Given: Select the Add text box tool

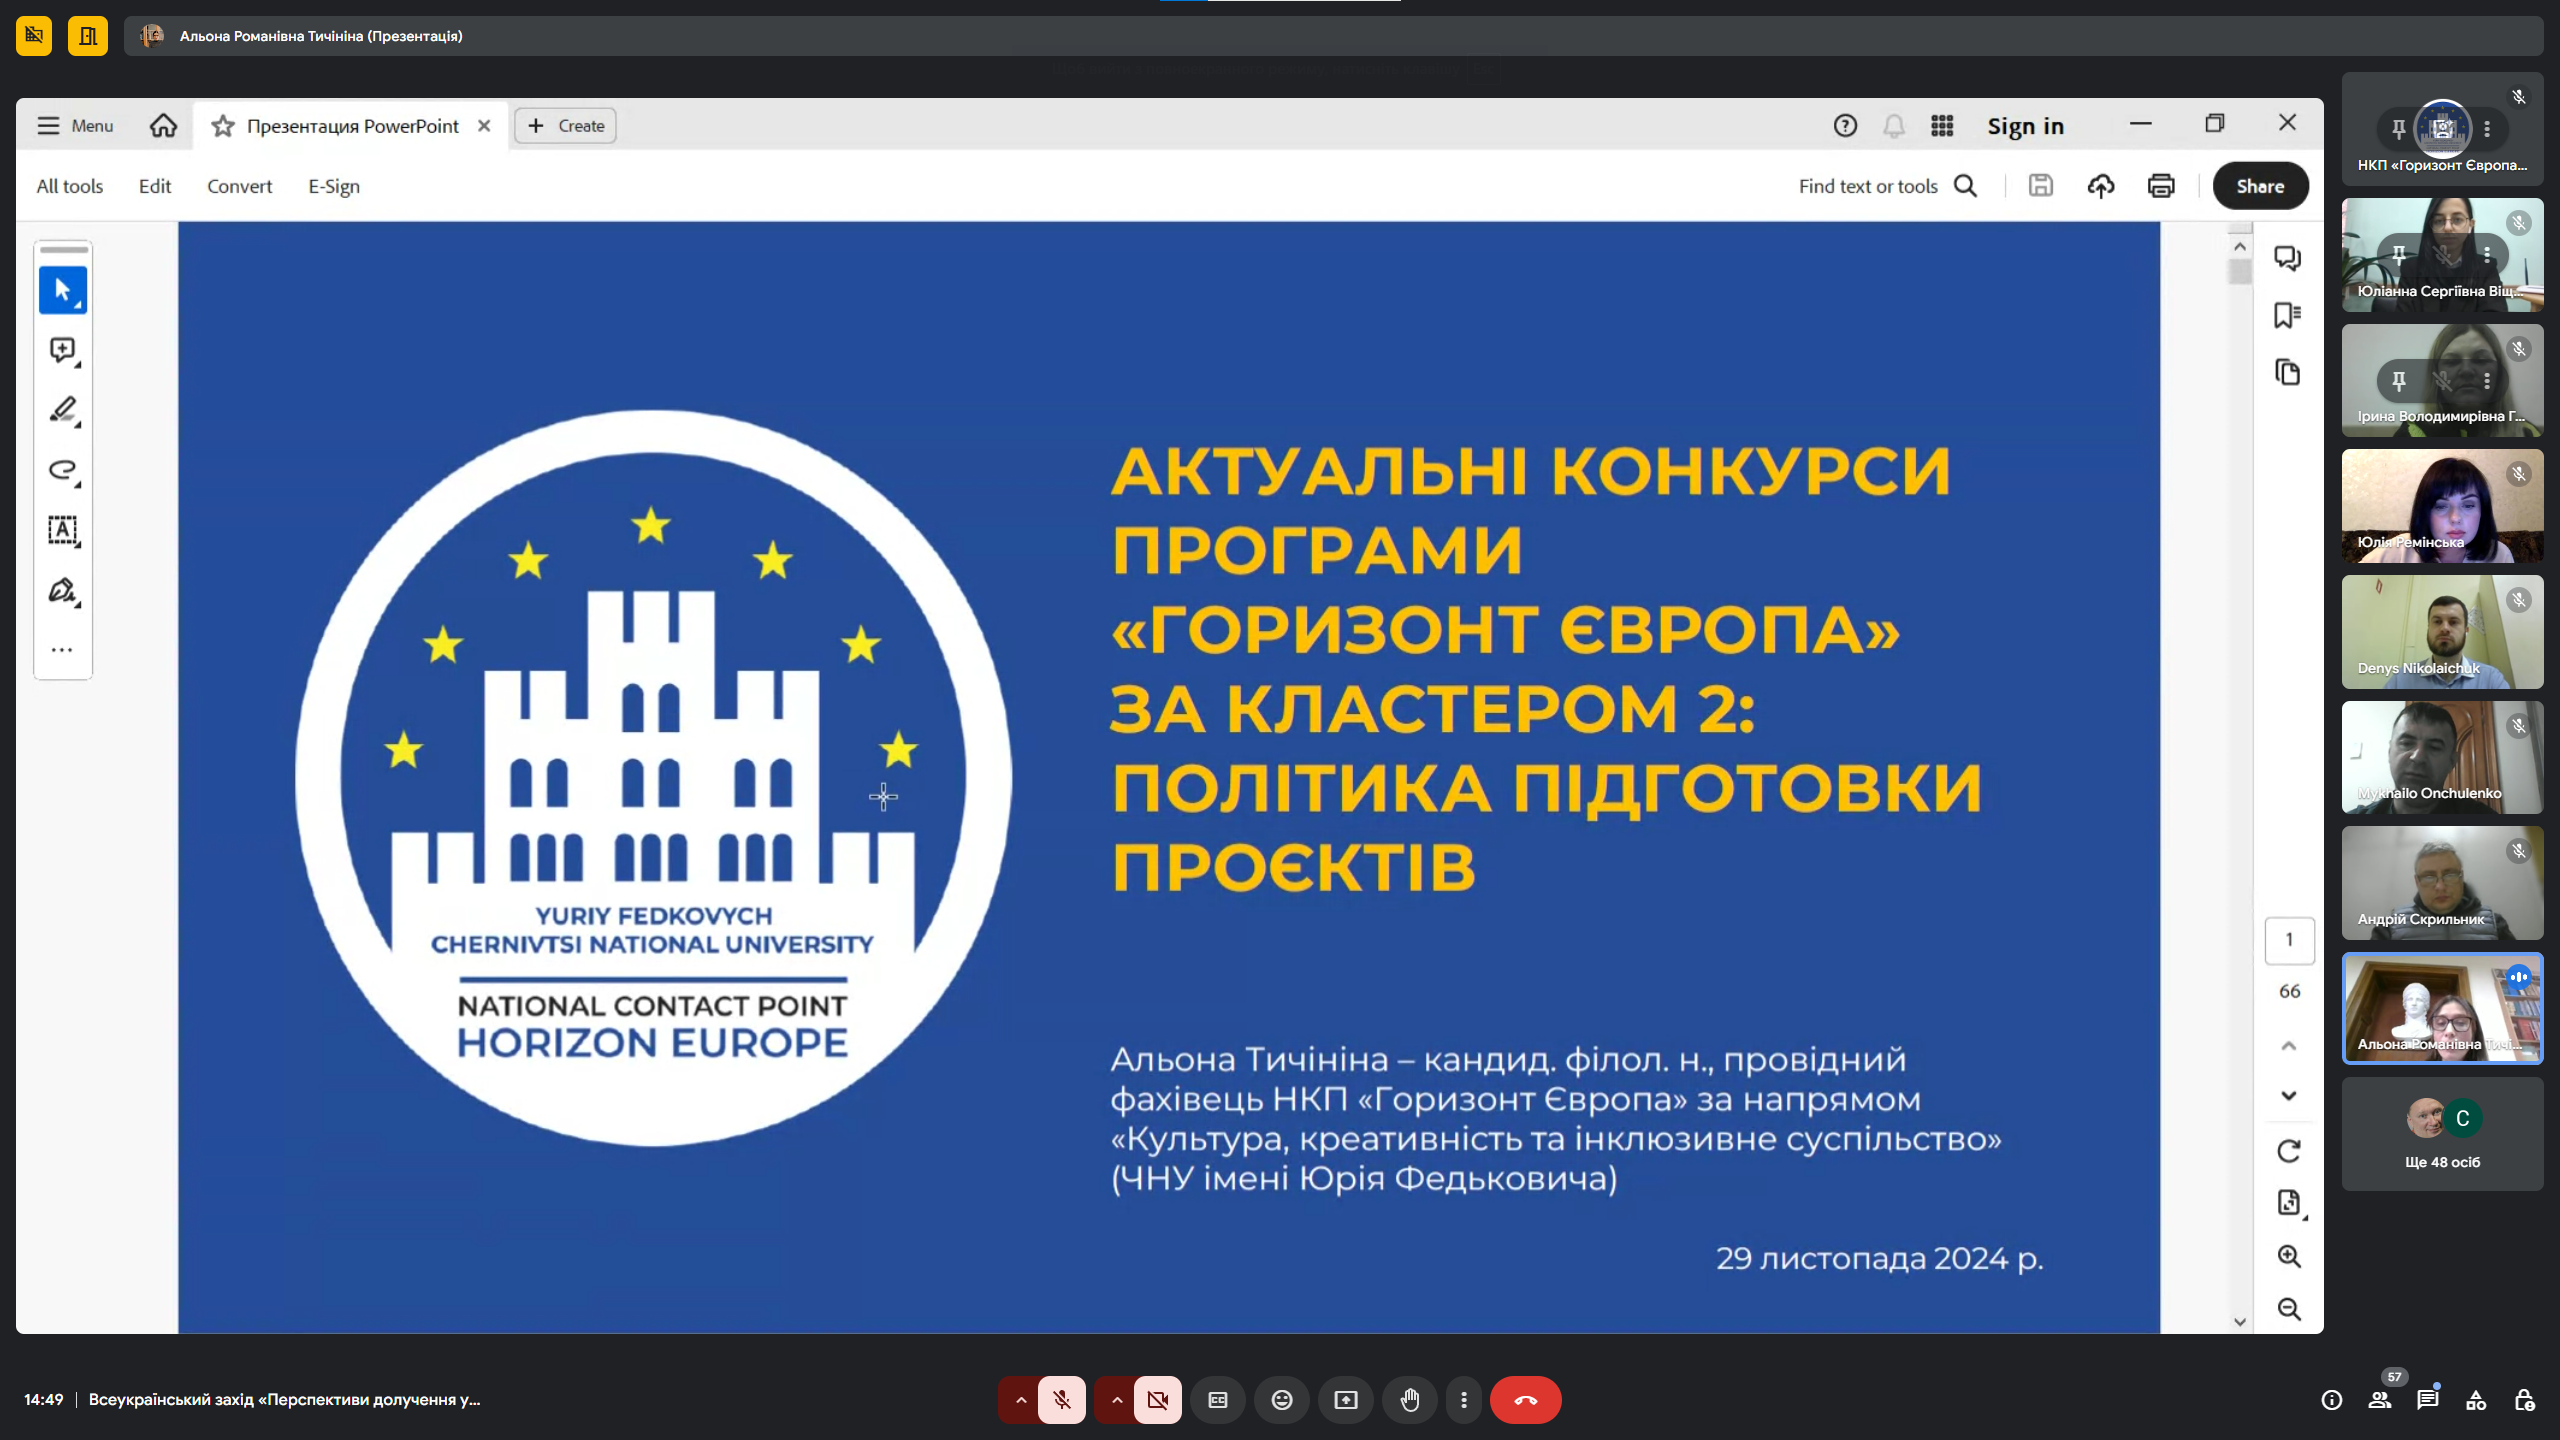Looking at the screenshot, I should (62, 531).
